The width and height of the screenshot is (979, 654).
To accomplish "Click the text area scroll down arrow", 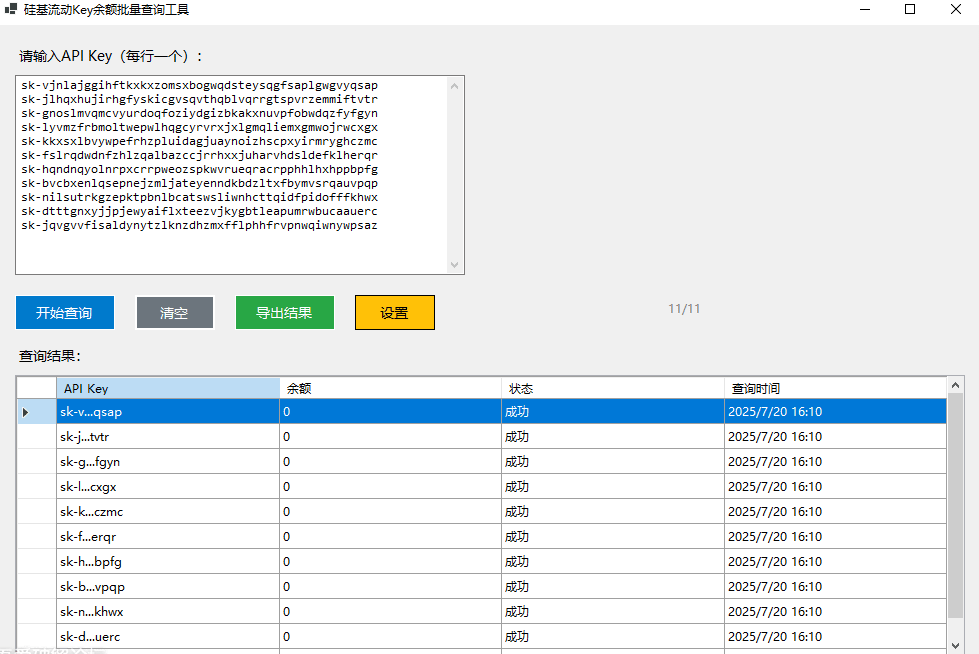I will point(456,265).
